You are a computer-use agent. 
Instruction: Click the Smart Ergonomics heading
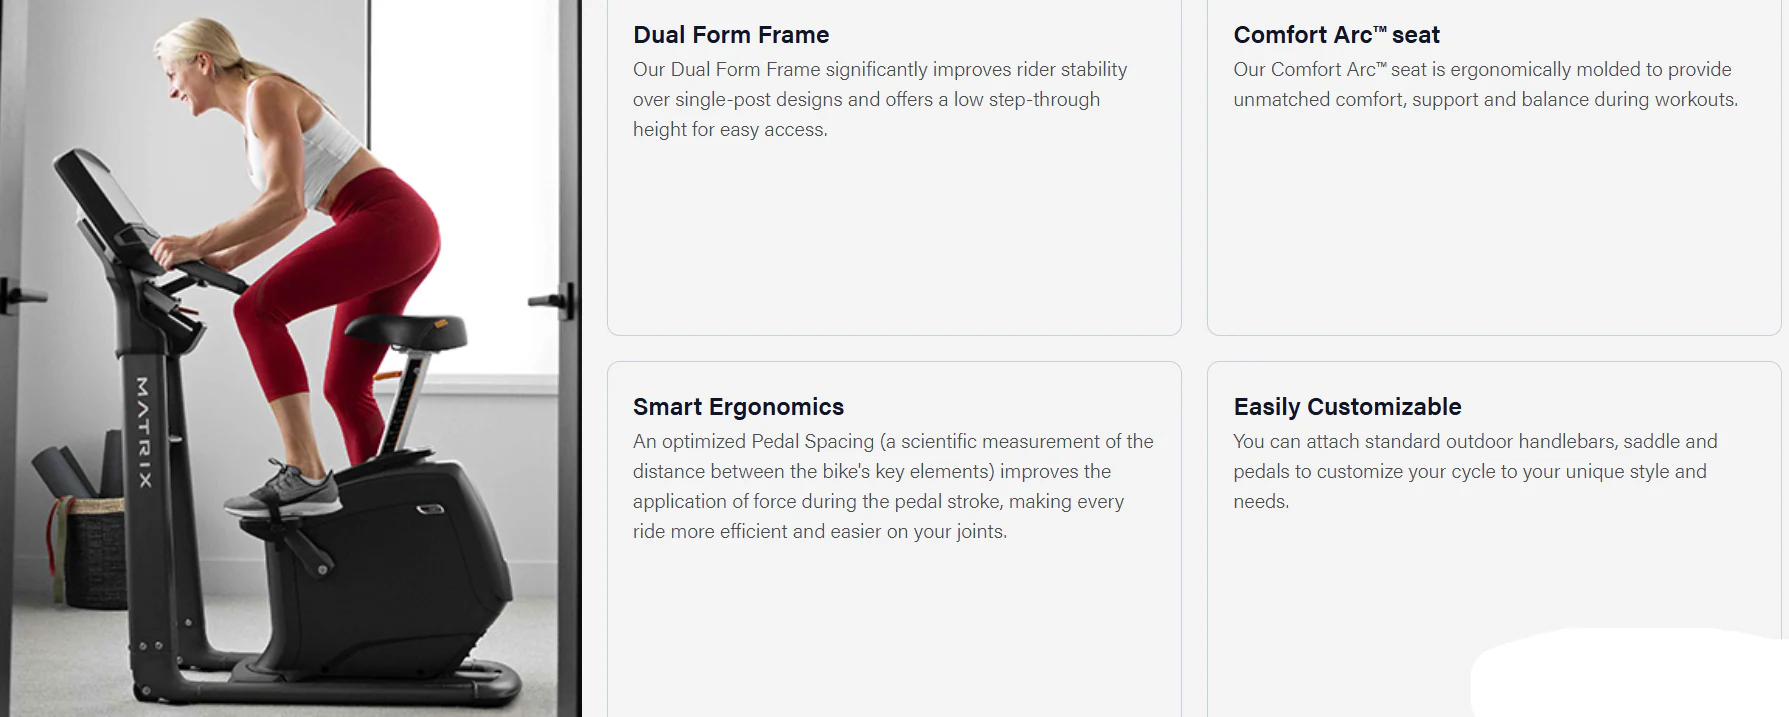pos(738,407)
